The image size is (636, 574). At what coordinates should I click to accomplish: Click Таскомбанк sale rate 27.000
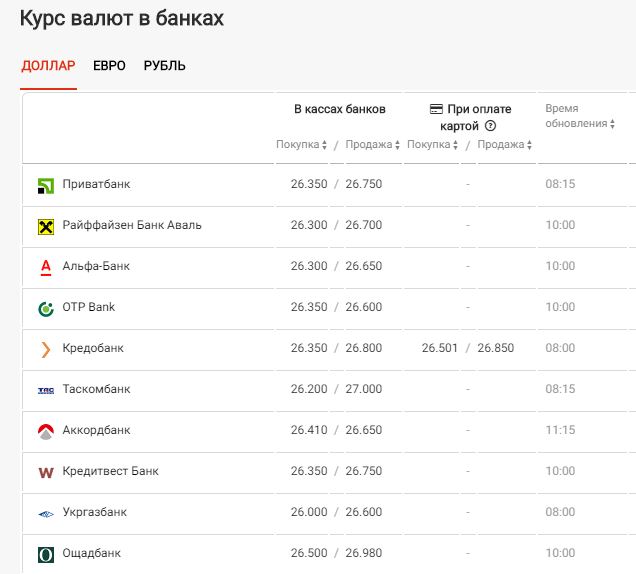pos(364,389)
